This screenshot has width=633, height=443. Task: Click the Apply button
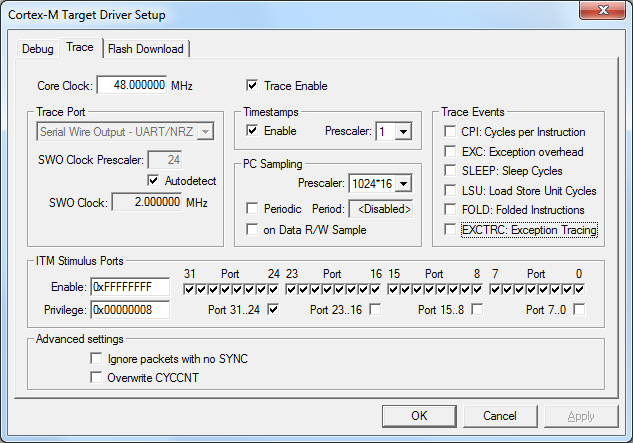581,416
